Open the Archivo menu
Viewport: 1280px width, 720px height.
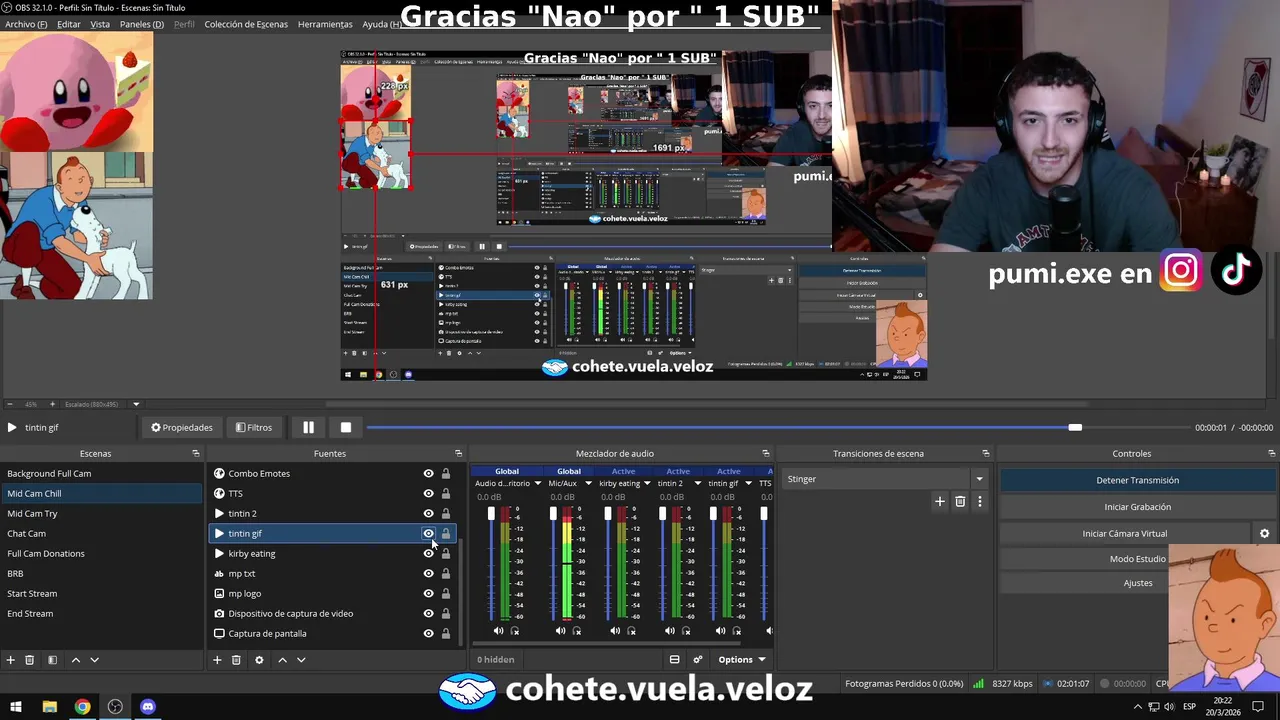[x=26, y=24]
